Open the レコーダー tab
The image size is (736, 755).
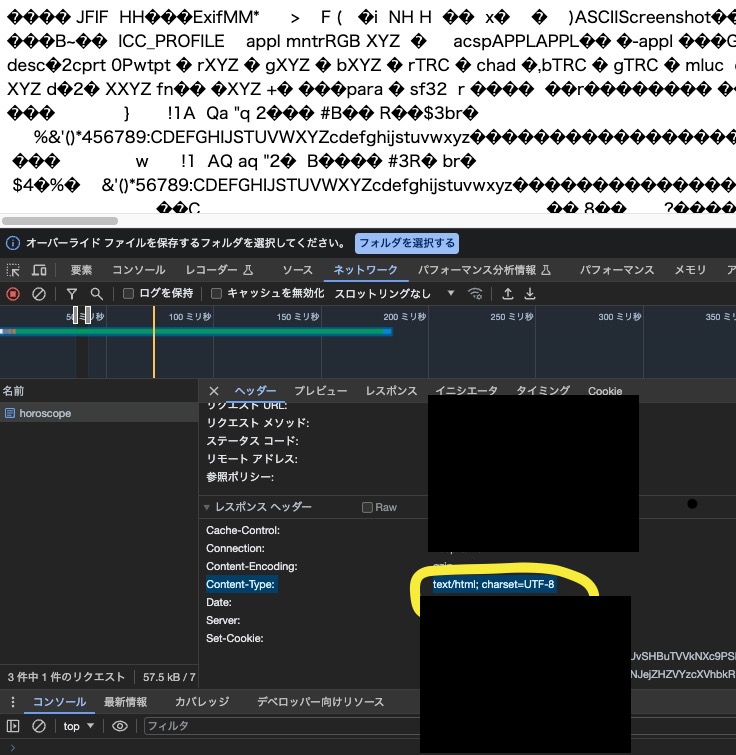[220, 270]
